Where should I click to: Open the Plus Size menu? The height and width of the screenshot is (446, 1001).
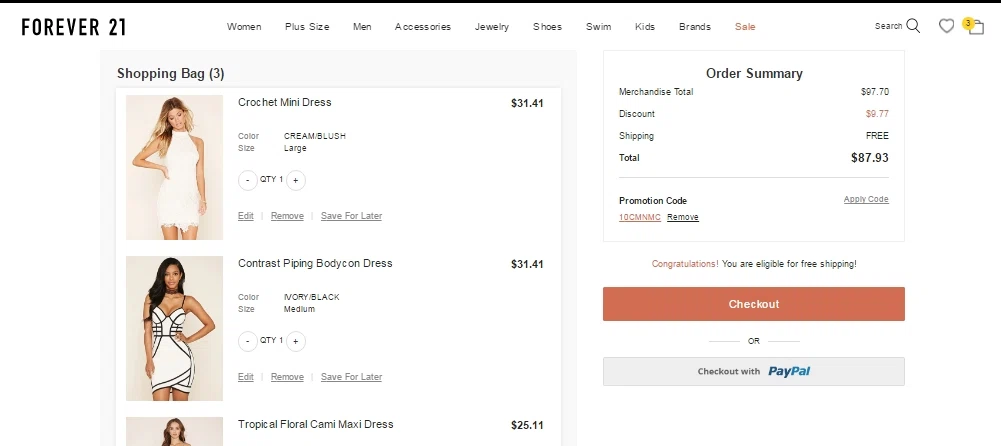point(307,27)
